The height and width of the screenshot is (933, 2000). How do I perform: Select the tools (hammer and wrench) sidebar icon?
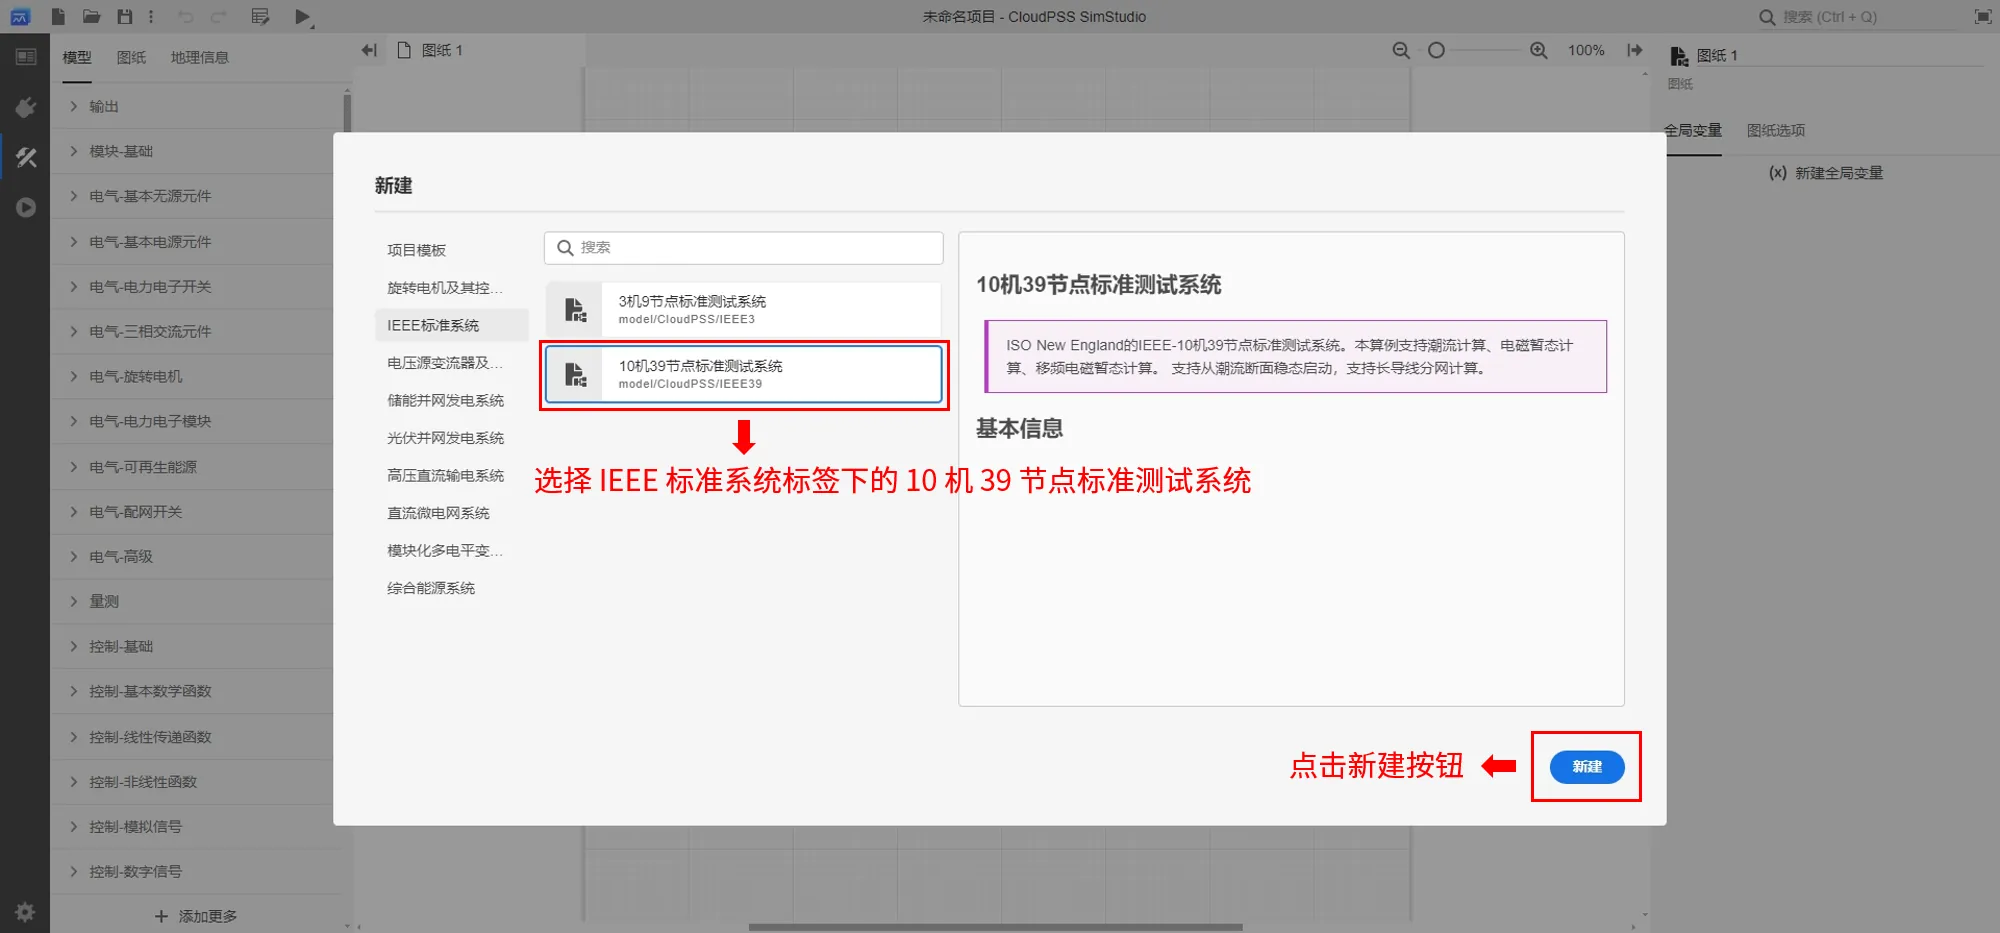(x=26, y=157)
